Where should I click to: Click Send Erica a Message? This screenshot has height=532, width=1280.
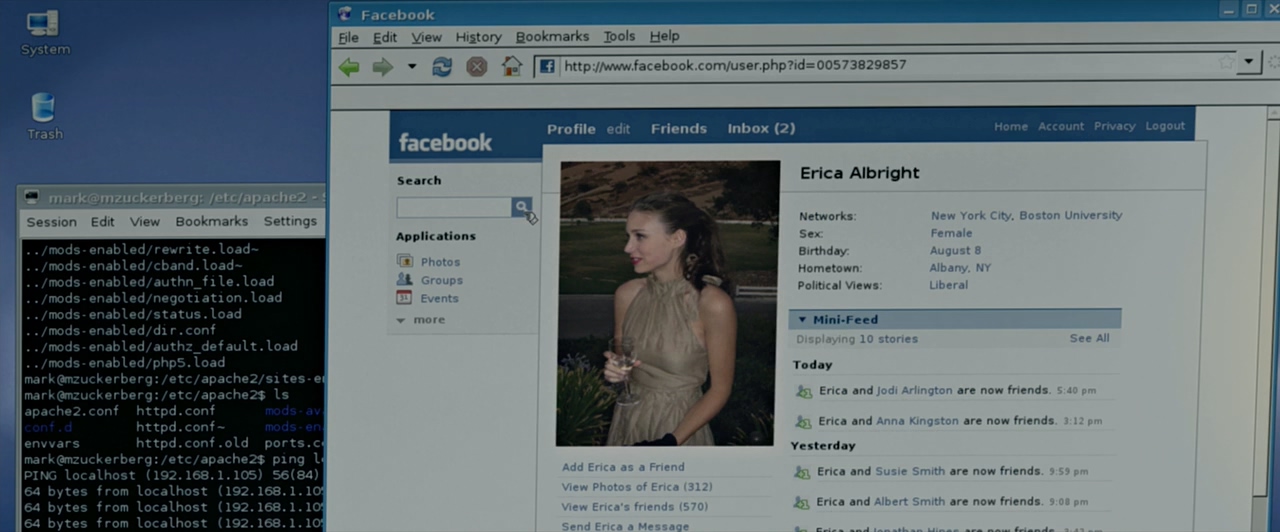coord(625,527)
